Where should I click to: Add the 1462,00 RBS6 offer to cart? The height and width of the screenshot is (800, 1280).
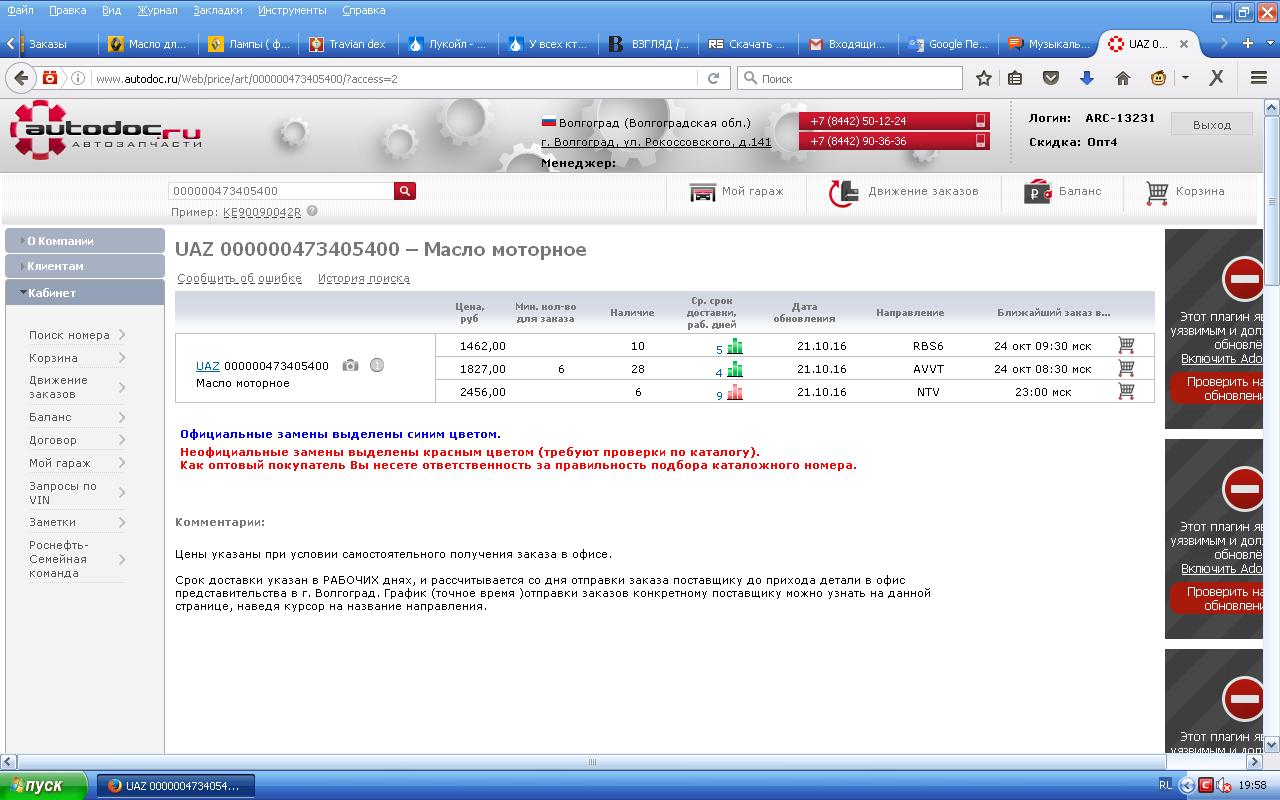1126,345
